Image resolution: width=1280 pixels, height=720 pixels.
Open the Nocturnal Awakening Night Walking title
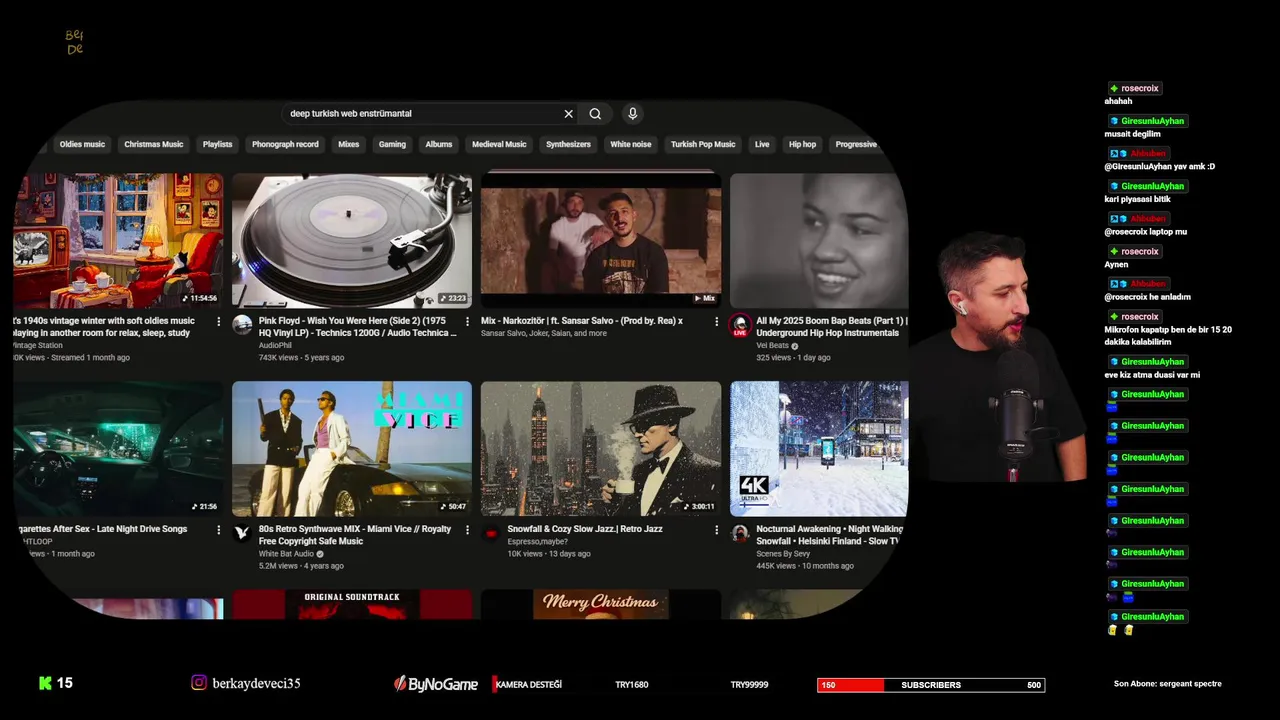(x=829, y=535)
